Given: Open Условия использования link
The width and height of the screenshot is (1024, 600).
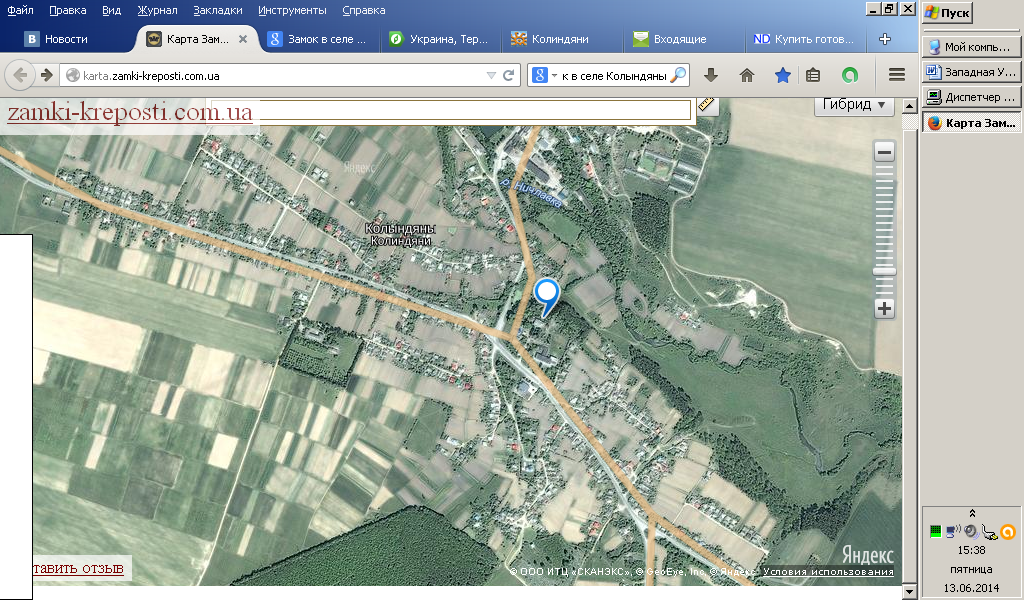Looking at the screenshot, I should click(828, 572).
